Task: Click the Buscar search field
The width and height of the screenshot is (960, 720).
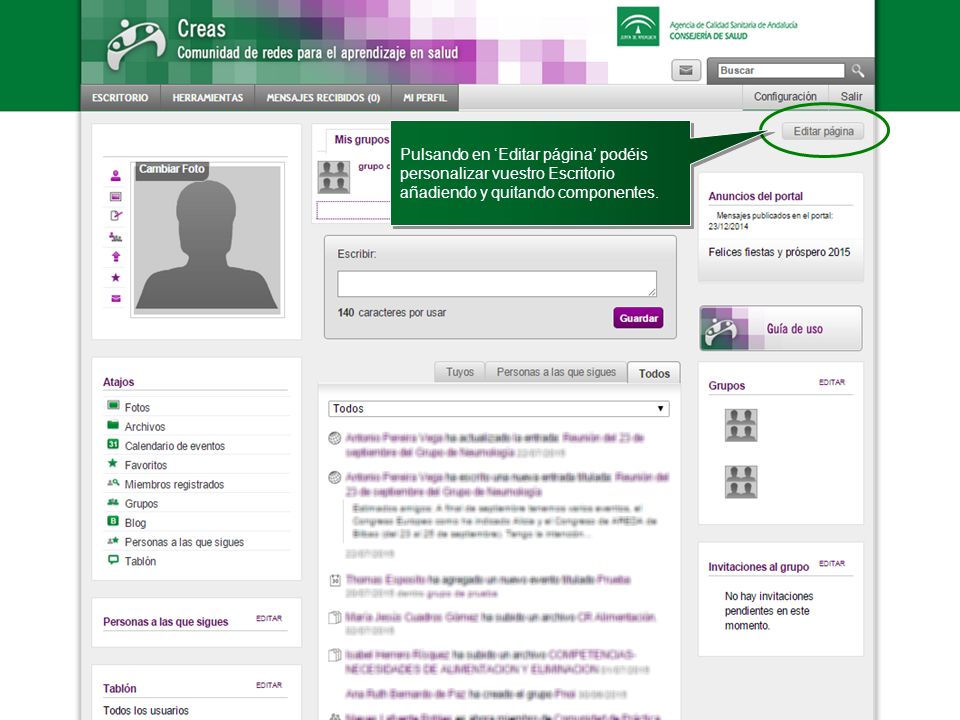Action: point(781,70)
